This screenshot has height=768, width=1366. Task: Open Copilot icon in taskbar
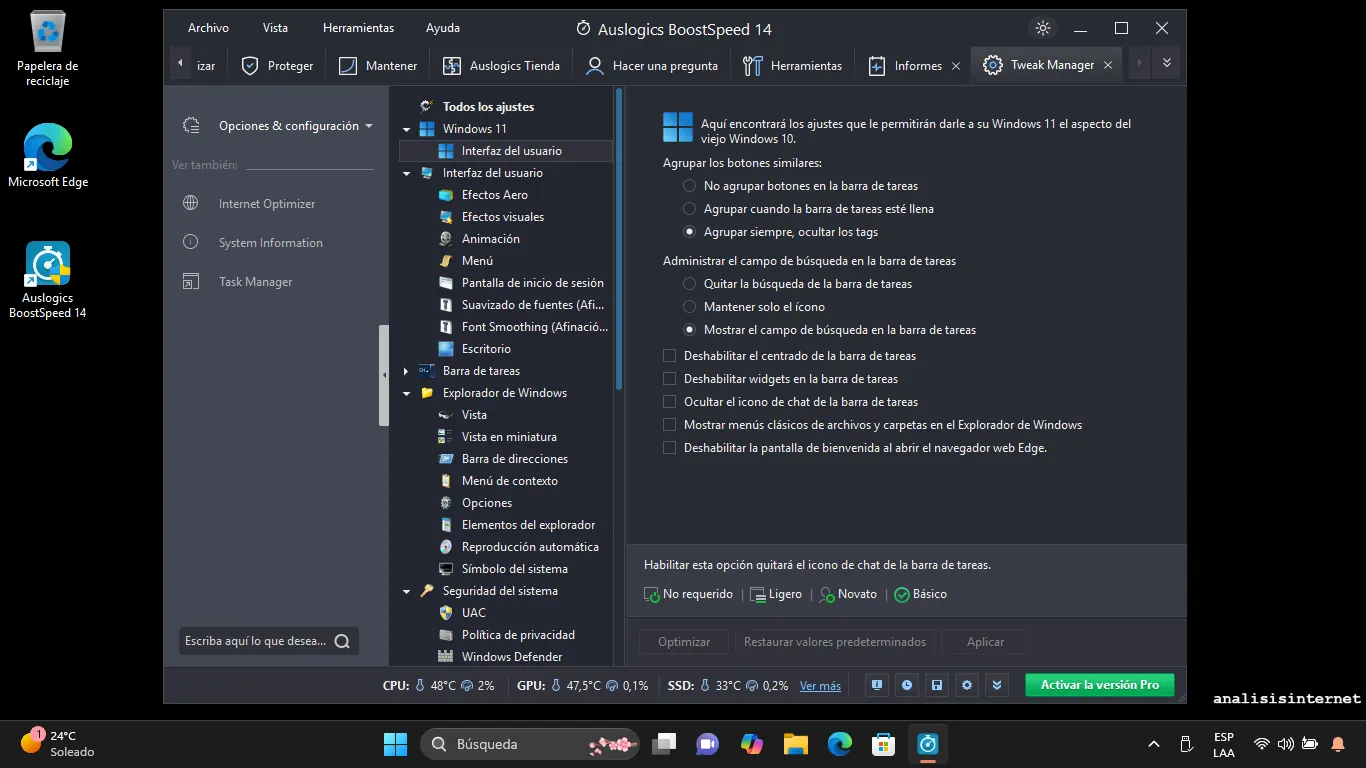click(752, 744)
